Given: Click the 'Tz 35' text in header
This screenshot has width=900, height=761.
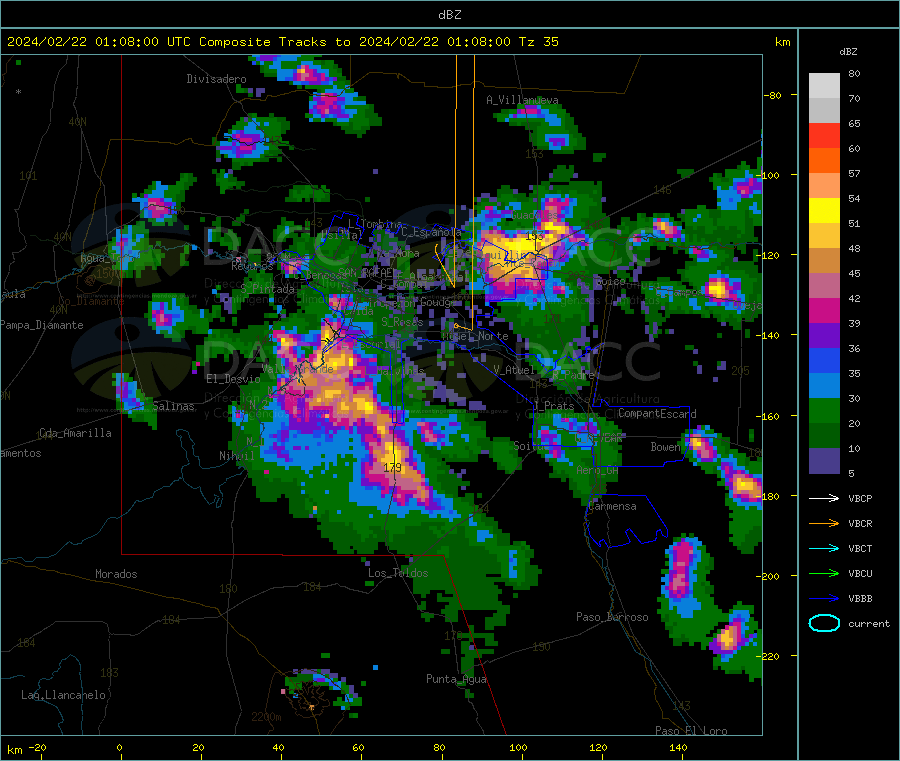Looking at the screenshot, I should [x=538, y=42].
